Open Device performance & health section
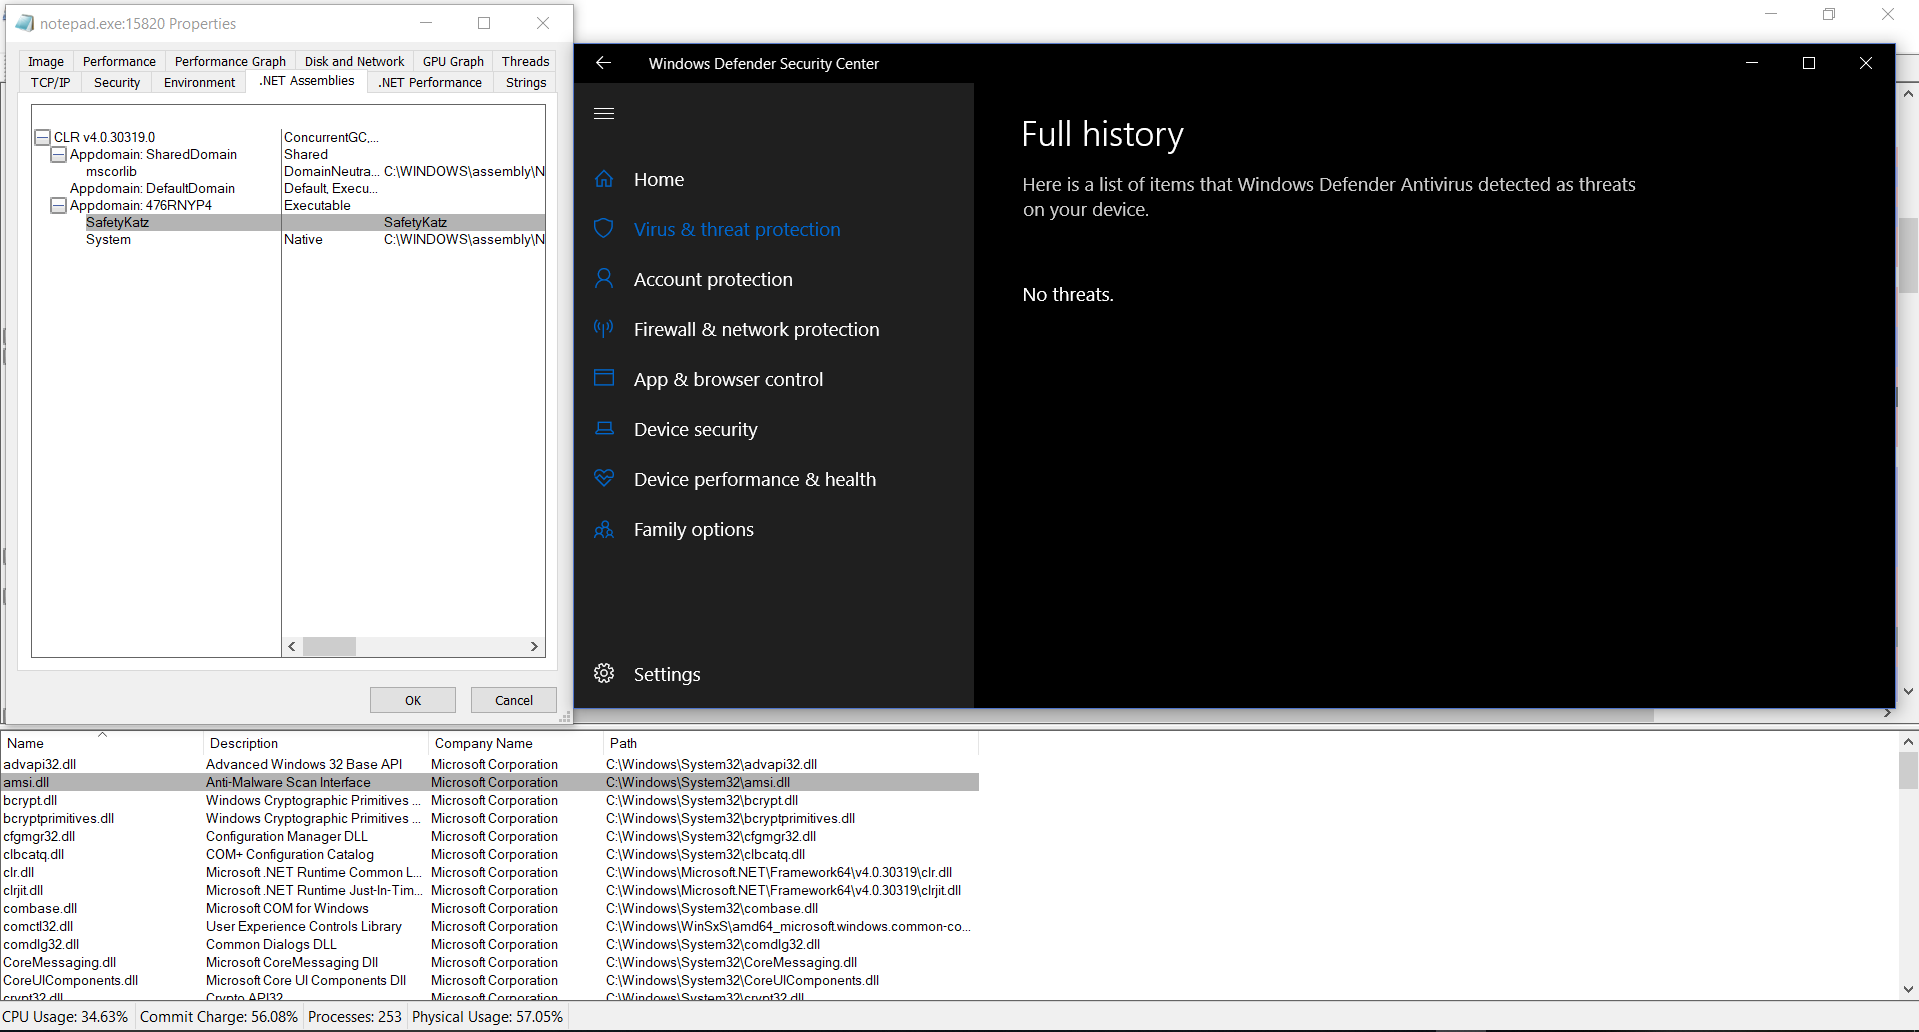This screenshot has height=1032, width=1919. pos(755,480)
